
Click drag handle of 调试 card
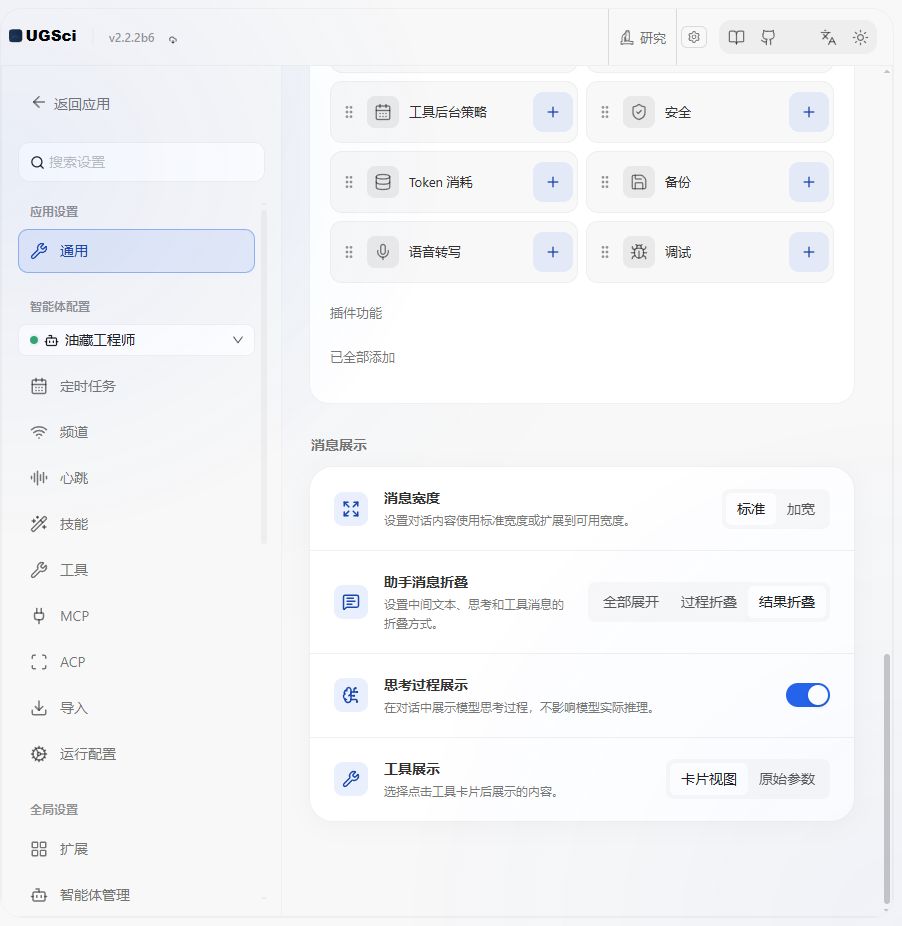coord(605,252)
